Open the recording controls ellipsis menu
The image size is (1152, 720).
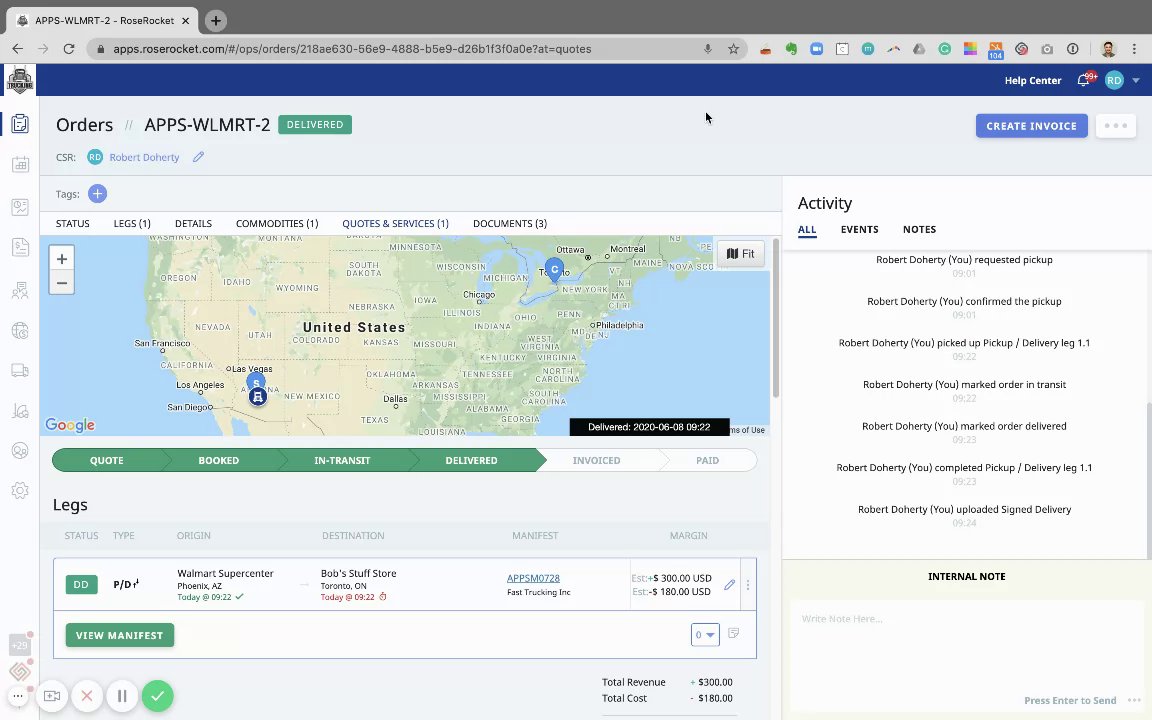pyautogui.click(x=18, y=696)
